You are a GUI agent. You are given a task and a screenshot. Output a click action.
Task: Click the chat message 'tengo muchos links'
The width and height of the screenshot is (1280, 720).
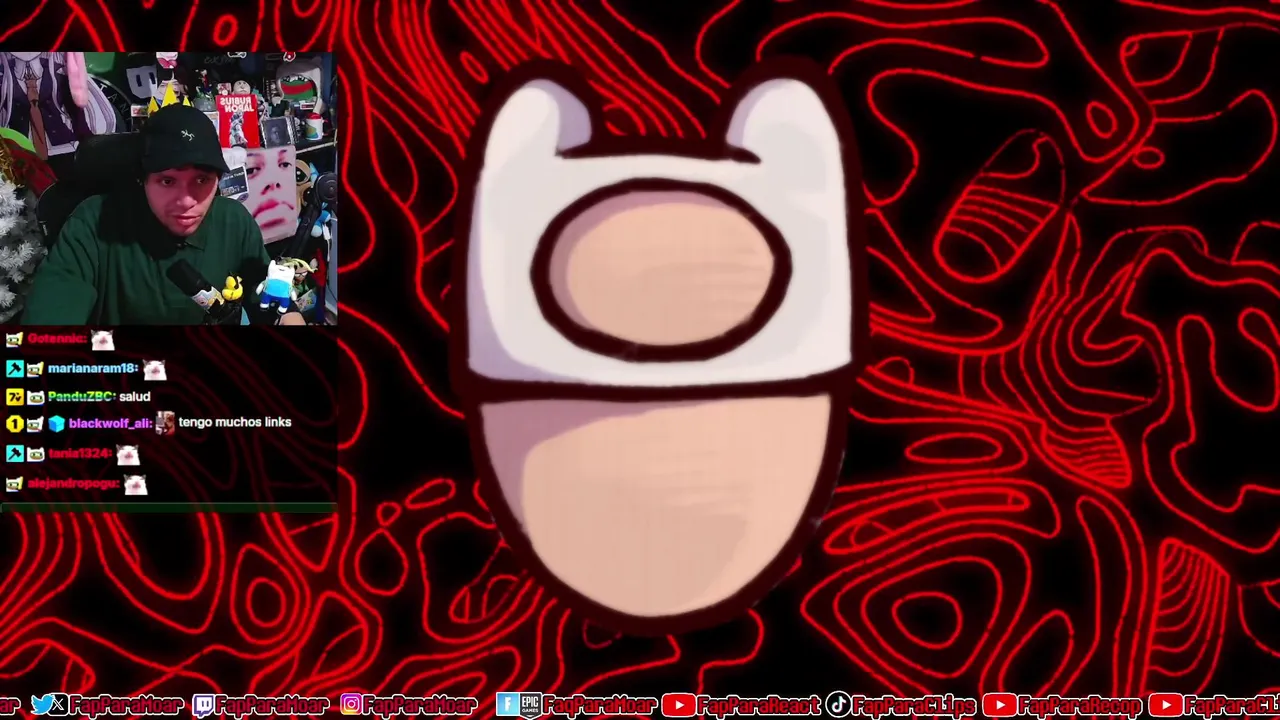(235, 422)
